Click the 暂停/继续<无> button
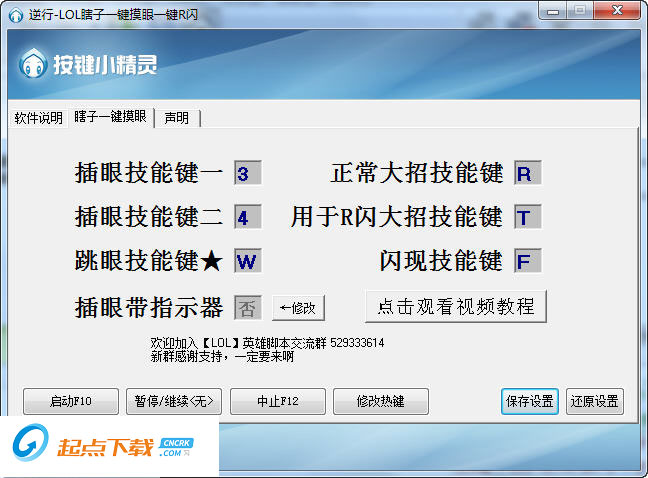 click(x=174, y=401)
